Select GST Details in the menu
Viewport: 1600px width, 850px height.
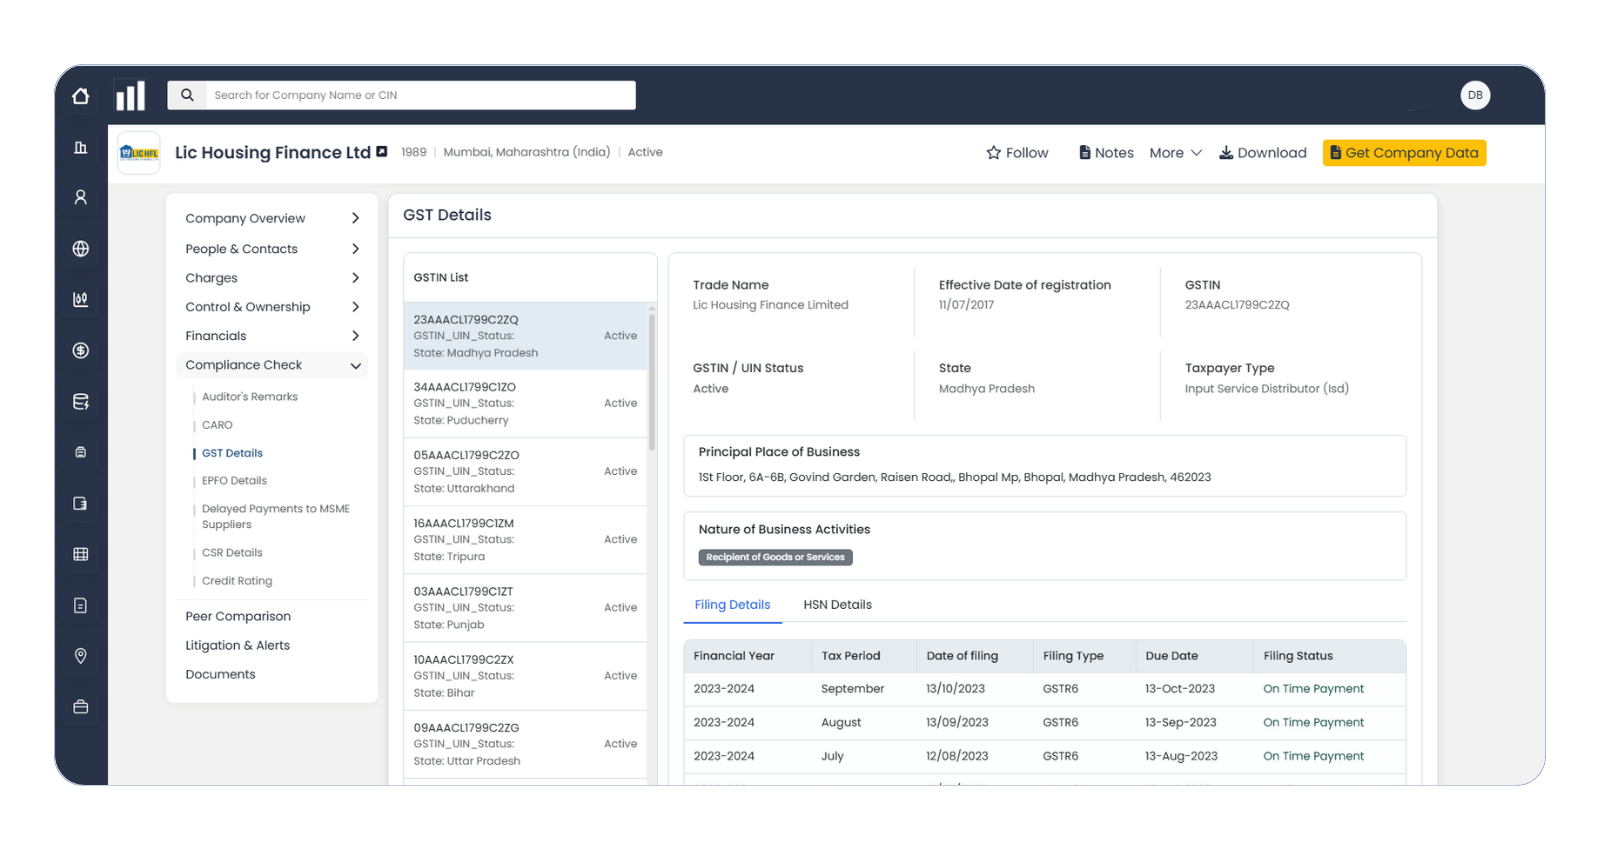pyautogui.click(x=232, y=453)
